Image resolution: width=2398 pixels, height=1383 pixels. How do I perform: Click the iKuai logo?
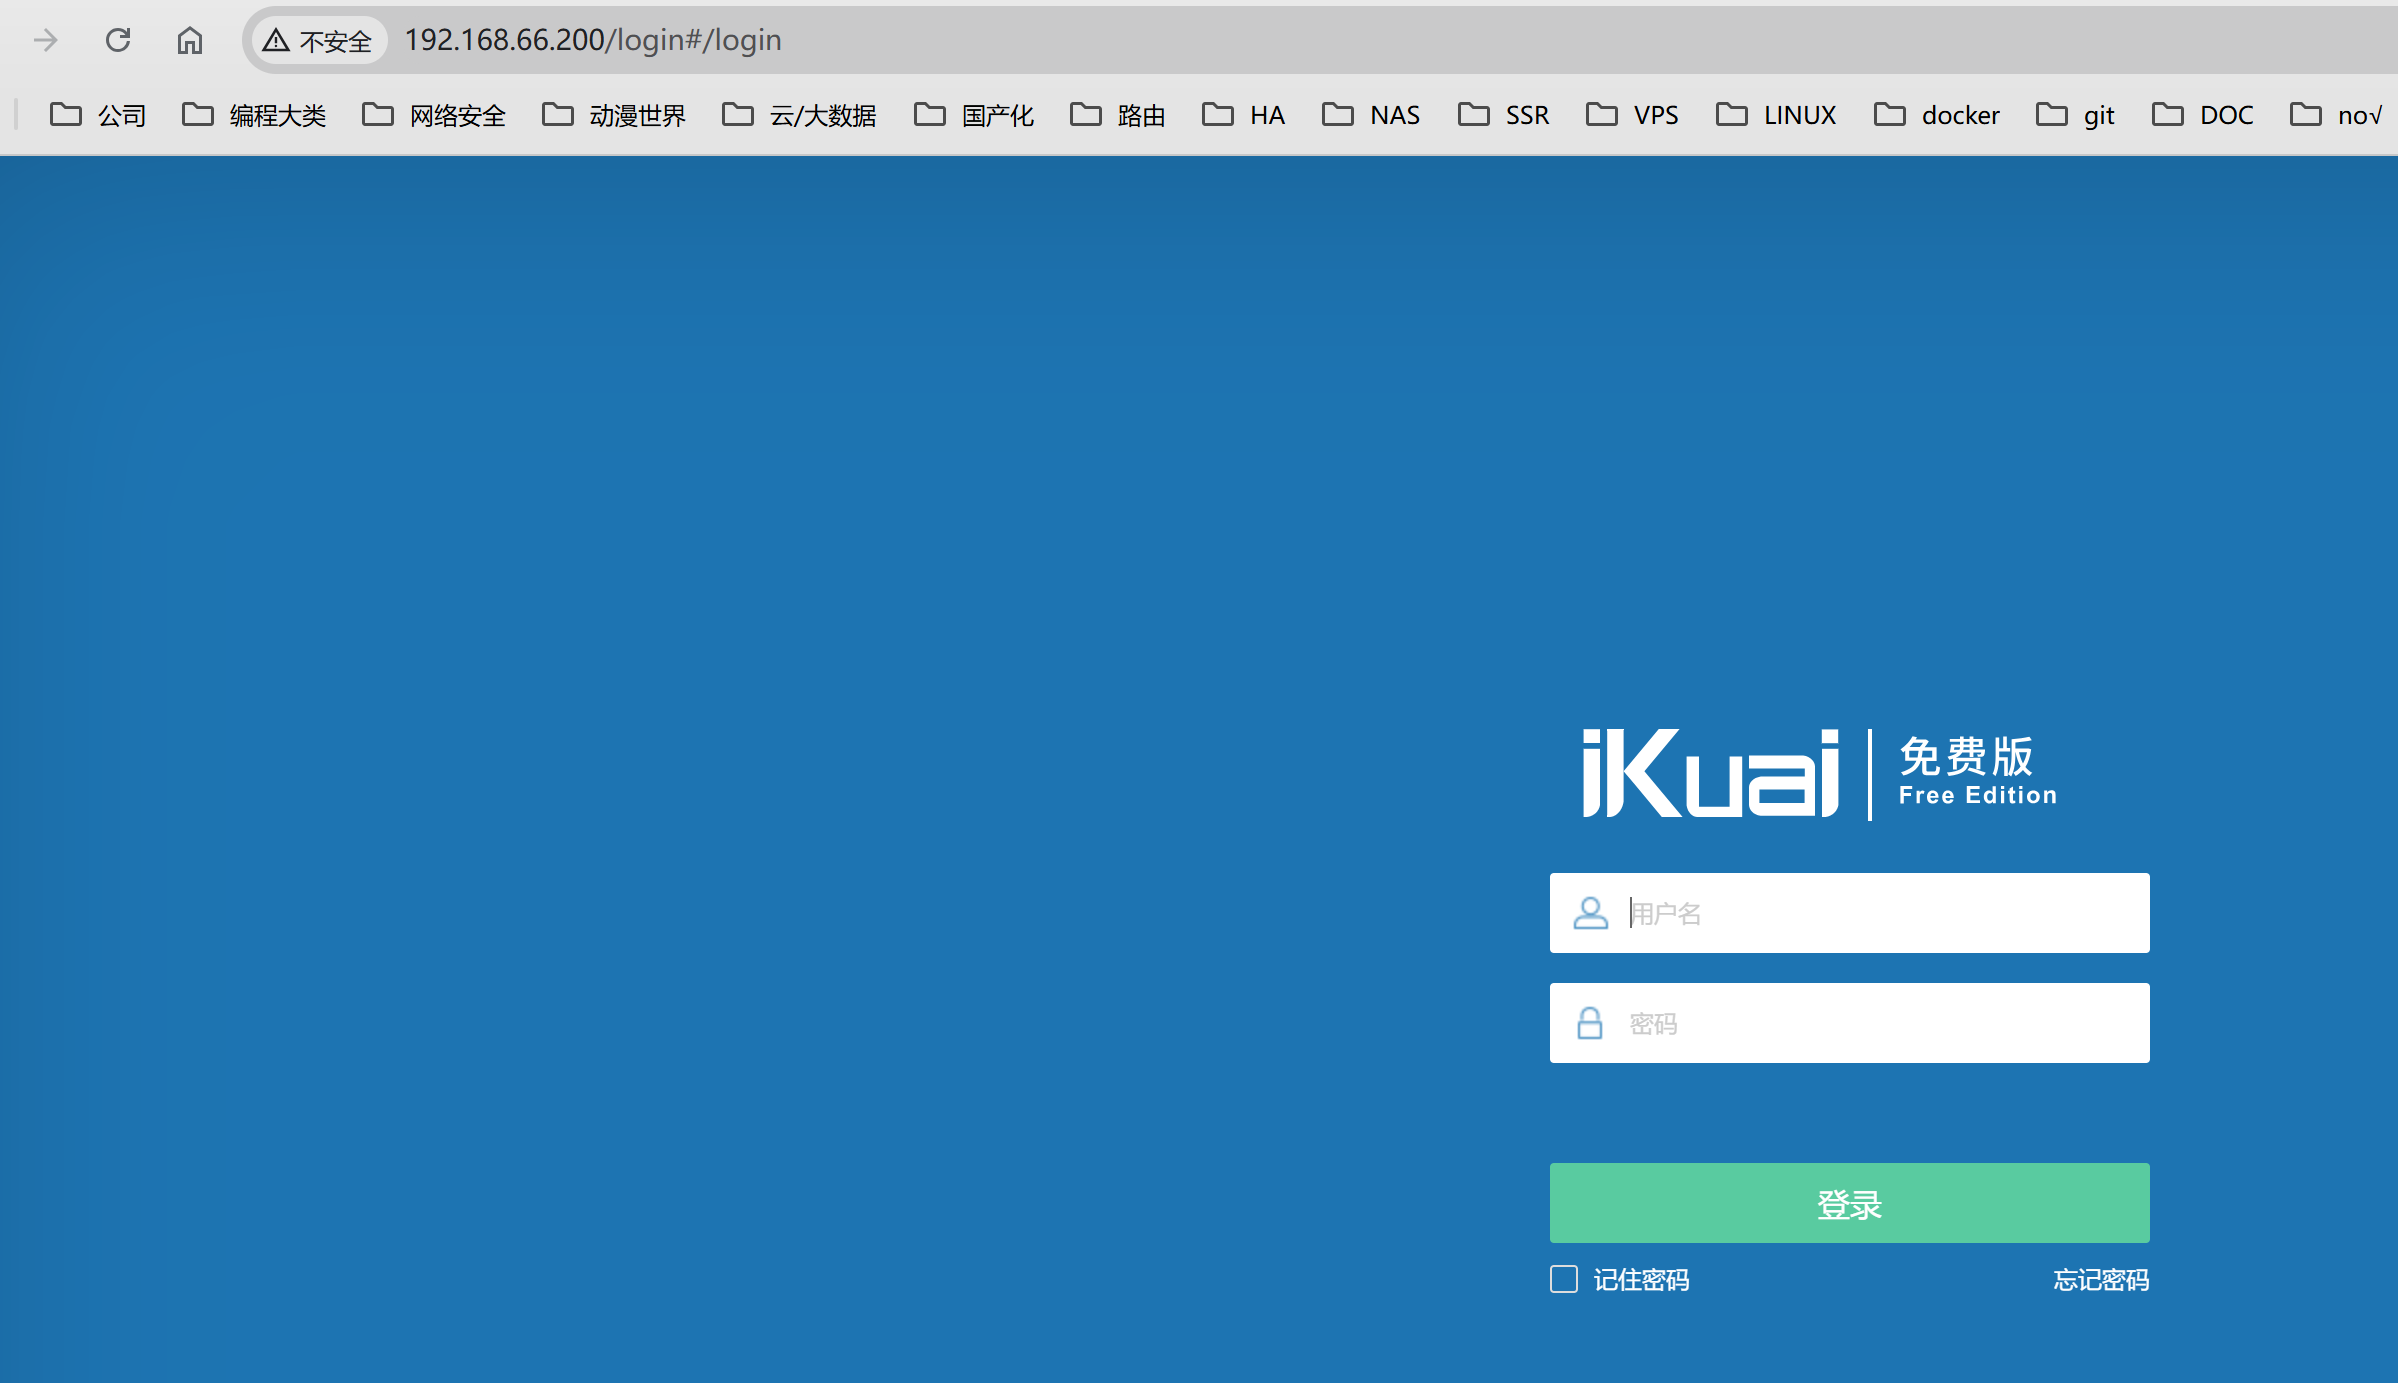coord(1710,773)
